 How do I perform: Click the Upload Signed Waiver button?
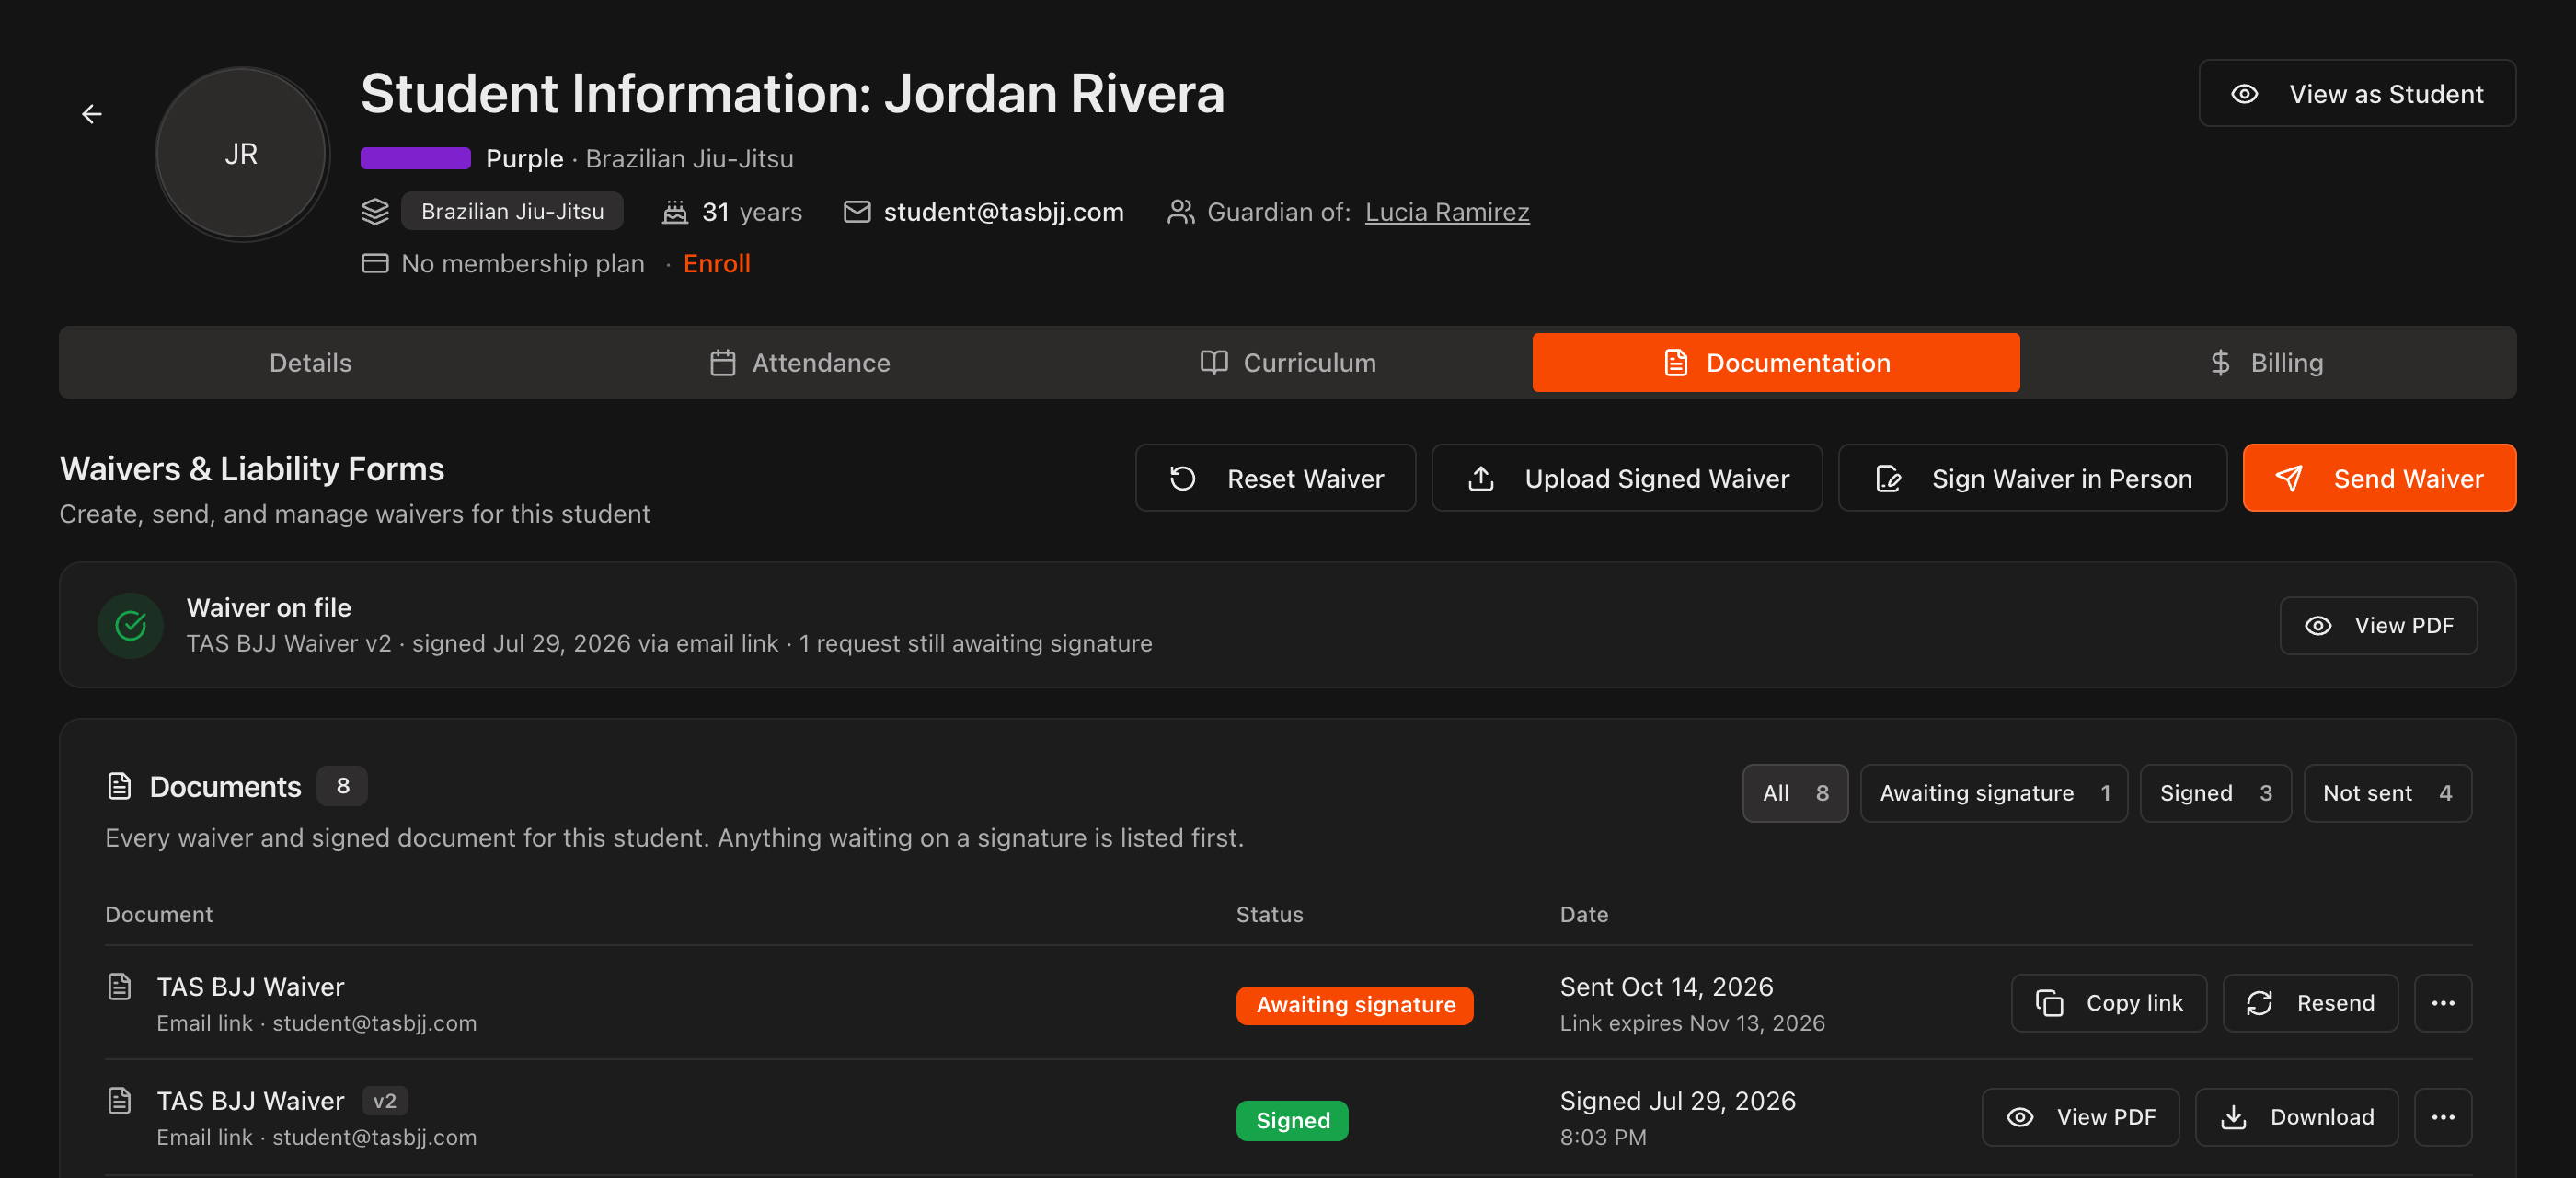pyautogui.click(x=1626, y=478)
